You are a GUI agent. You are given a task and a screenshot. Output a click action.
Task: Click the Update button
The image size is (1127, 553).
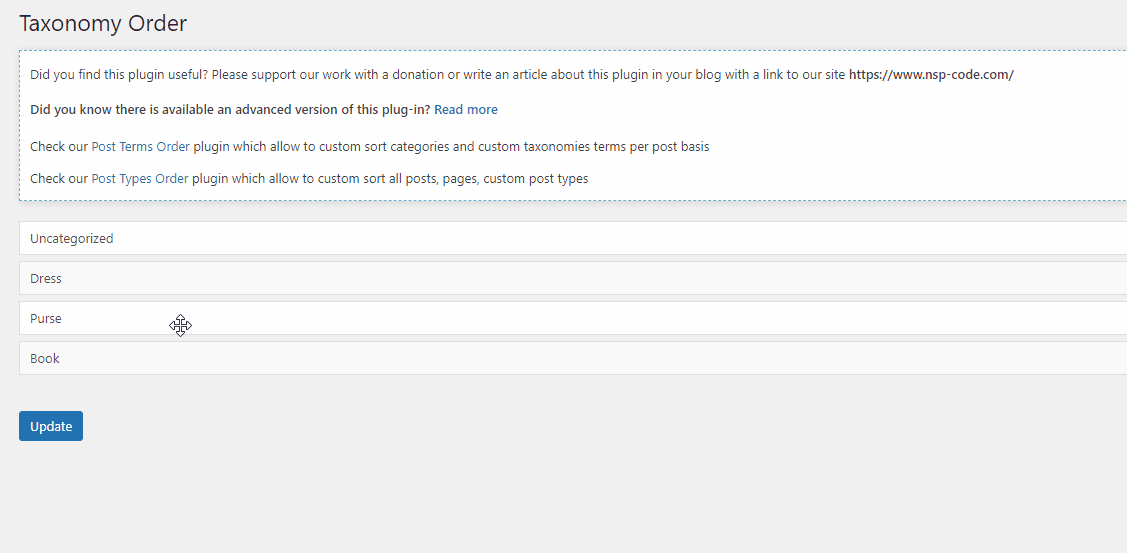tap(51, 426)
